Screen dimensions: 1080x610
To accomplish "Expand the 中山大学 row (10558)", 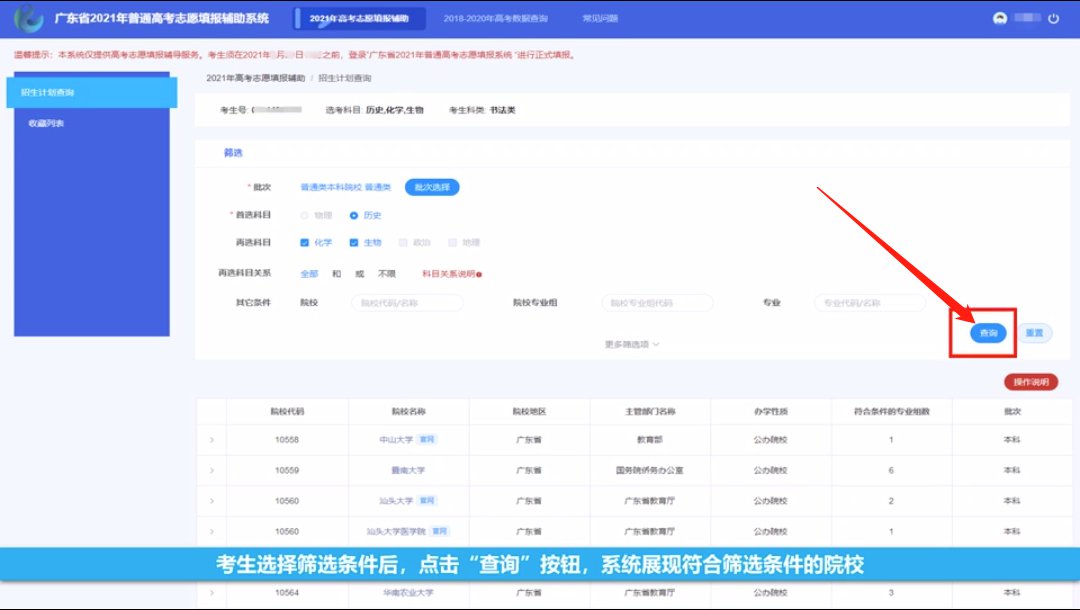I will coord(211,440).
